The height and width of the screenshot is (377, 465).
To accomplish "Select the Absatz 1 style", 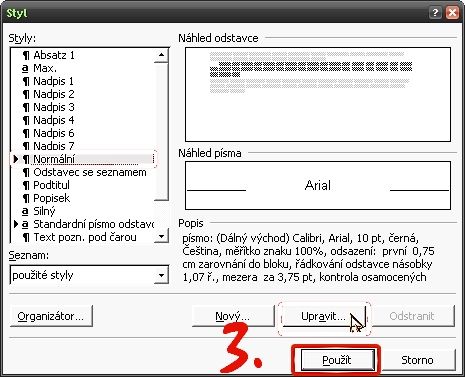I will 83,55.
